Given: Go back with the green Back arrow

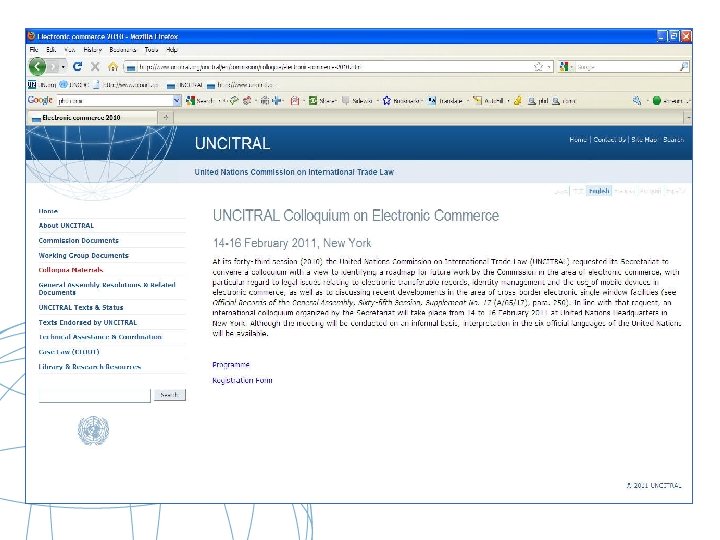Looking at the screenshot, I should [37, 67].
